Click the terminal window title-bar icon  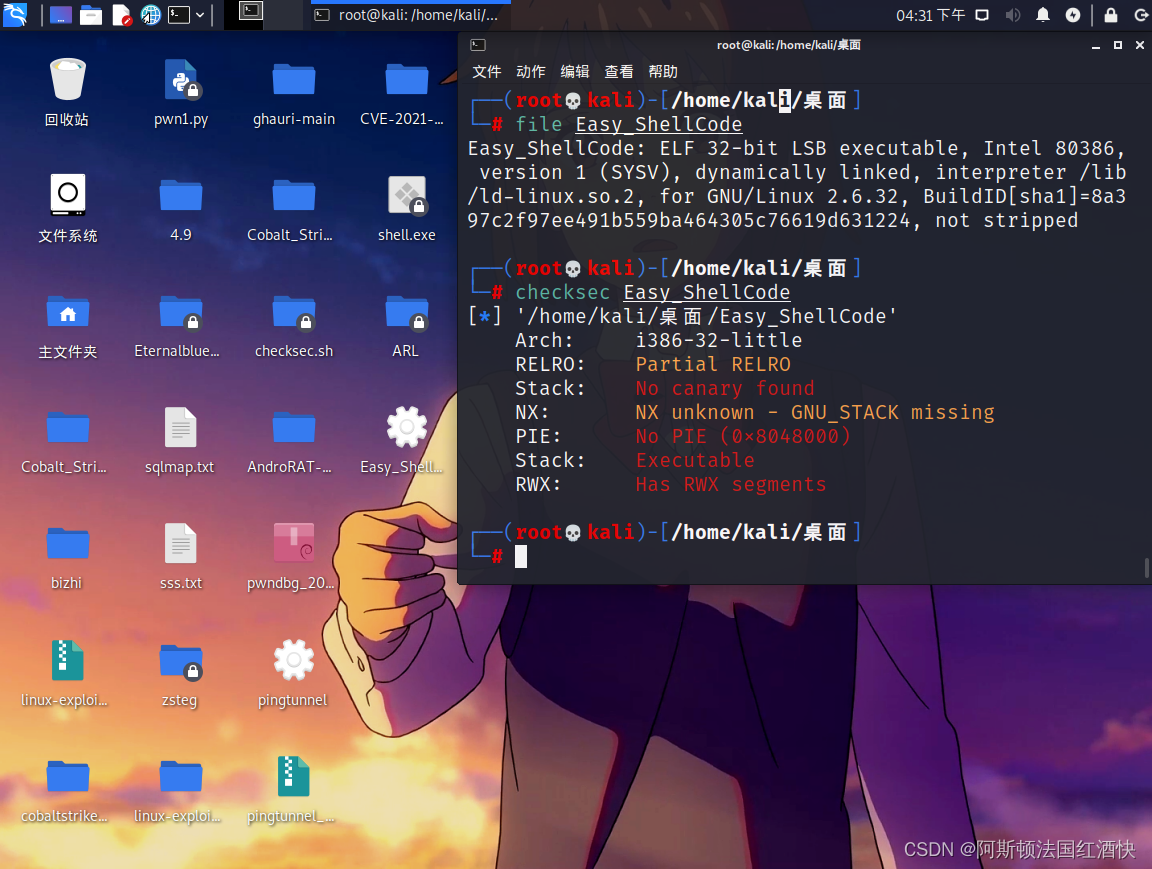[x=478, y=45]
